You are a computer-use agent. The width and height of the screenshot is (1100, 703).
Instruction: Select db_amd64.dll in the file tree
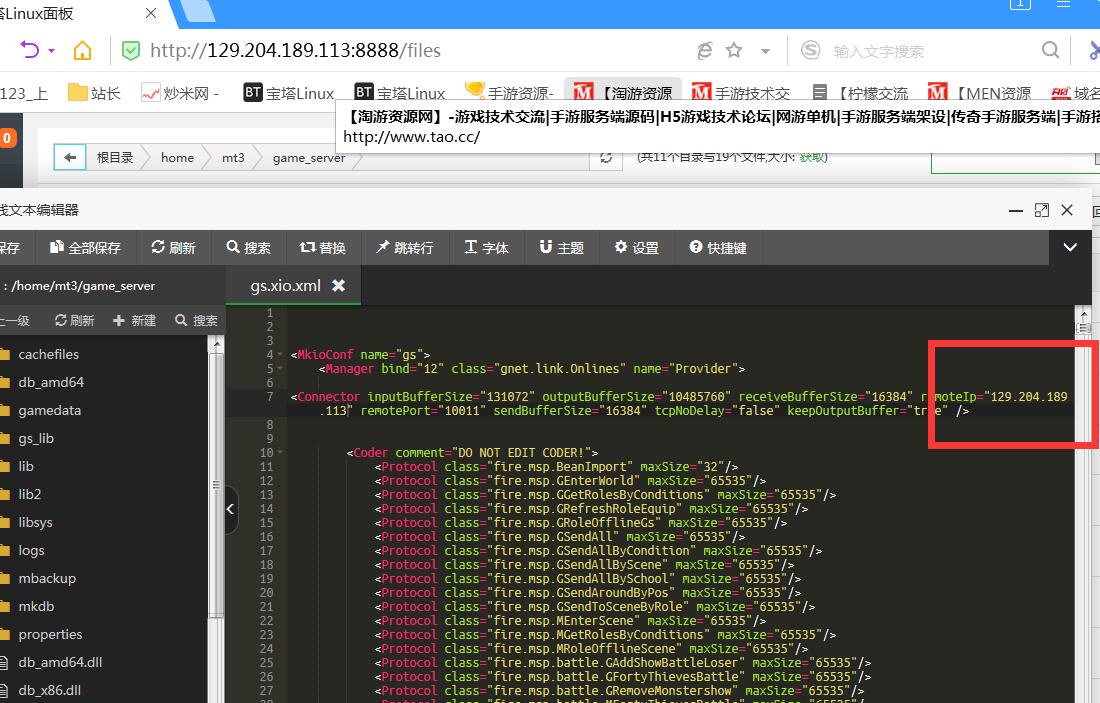pyautogui.click(x=60, y=662)
